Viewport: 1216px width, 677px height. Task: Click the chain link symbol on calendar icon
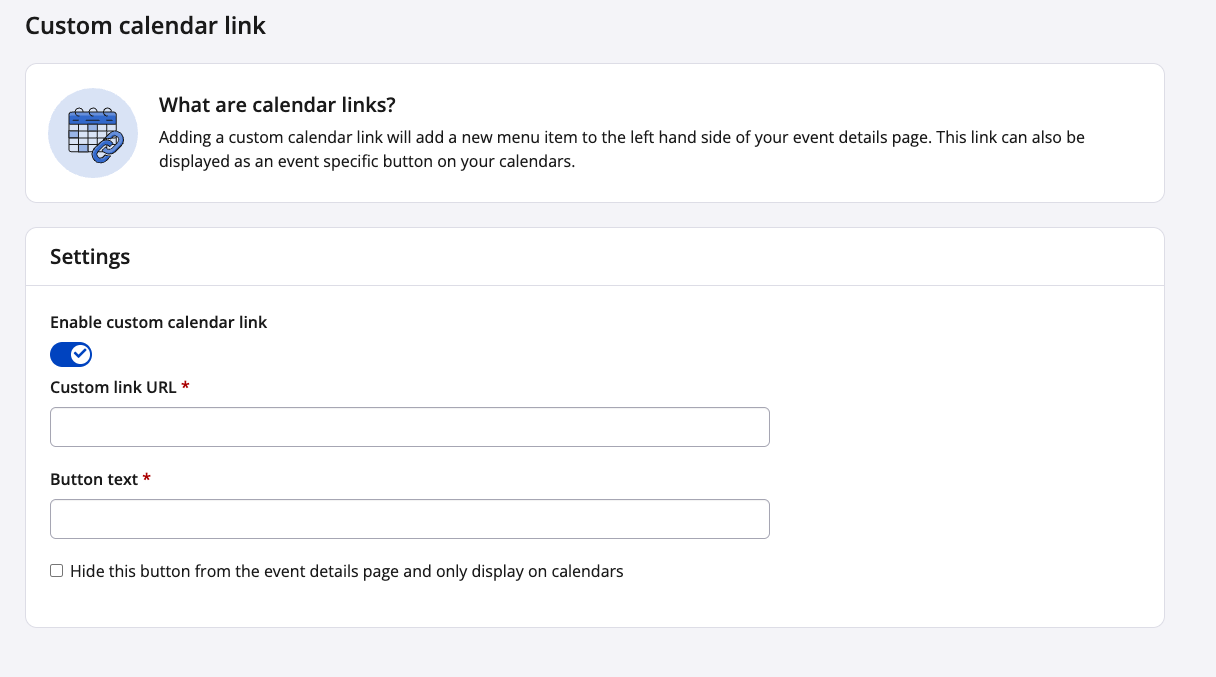106,146
